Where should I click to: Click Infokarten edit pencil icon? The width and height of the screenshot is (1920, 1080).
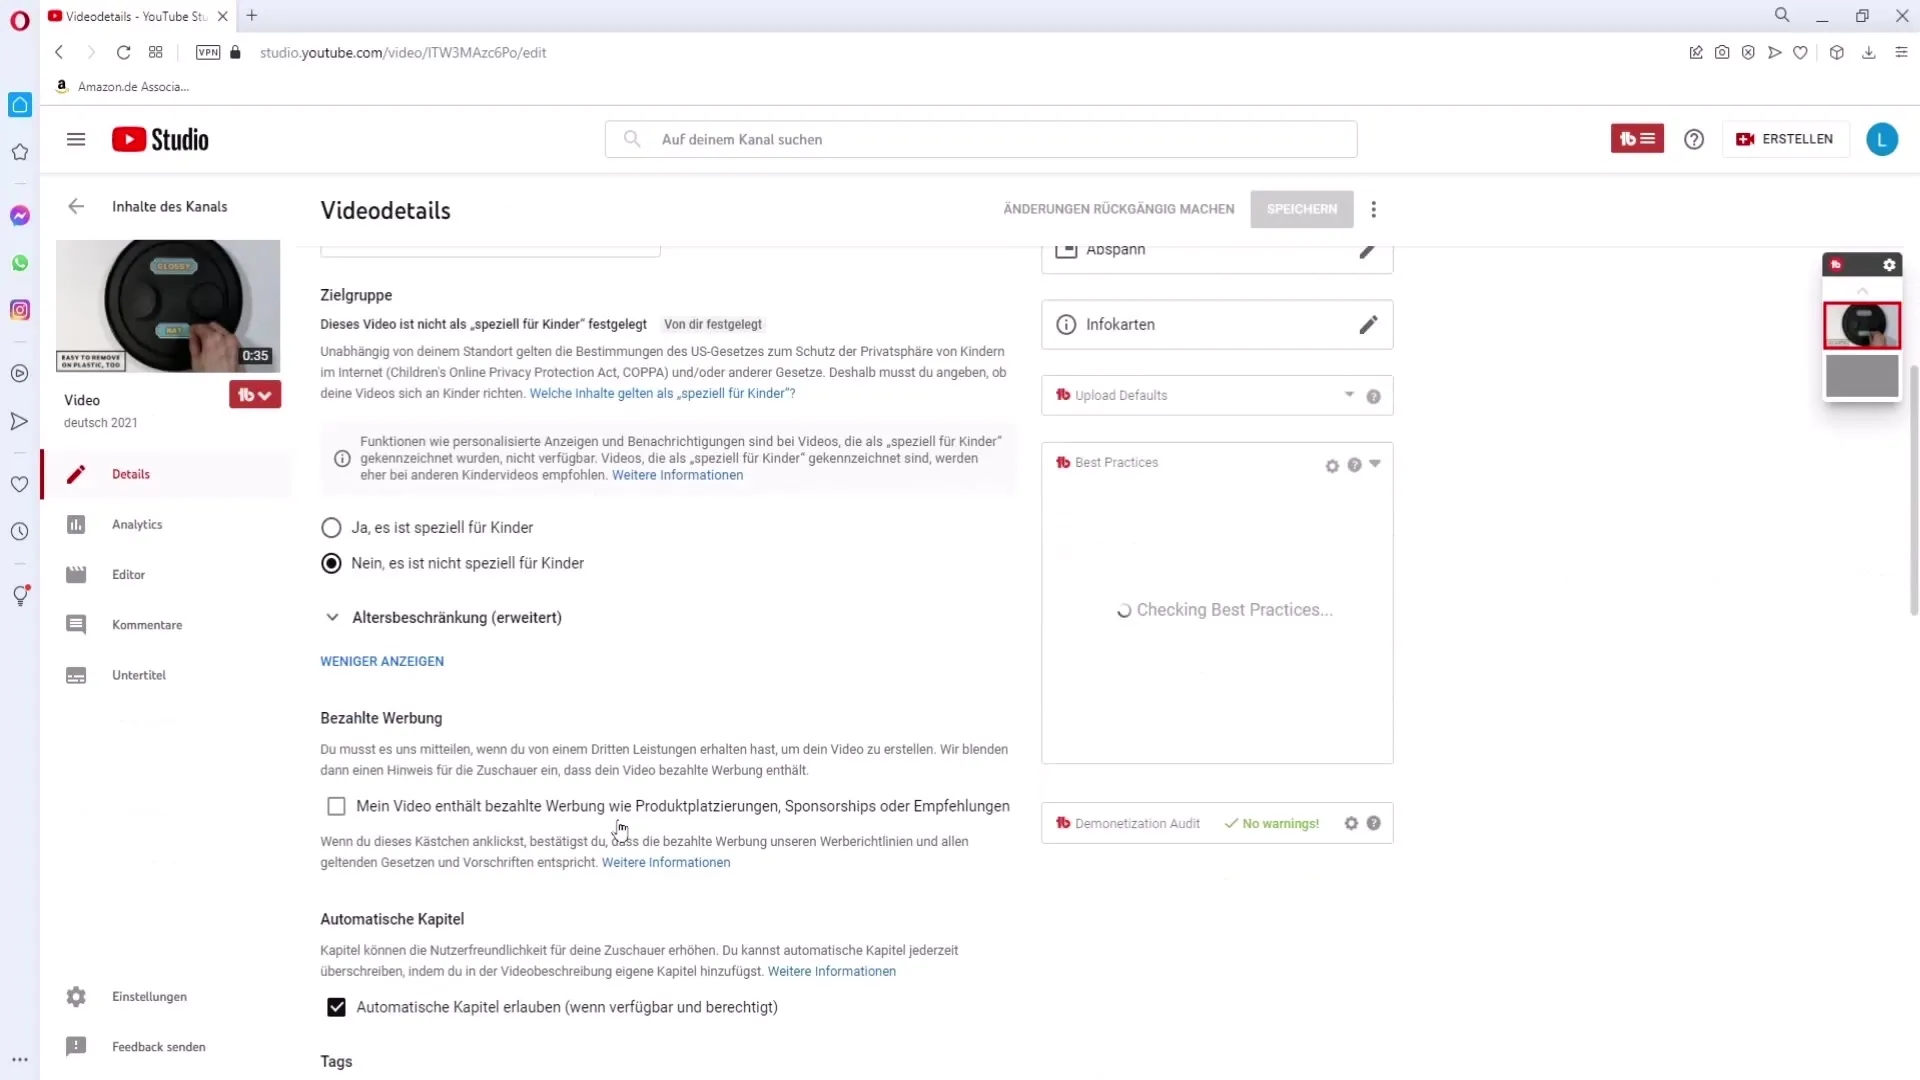pos(1370,324)
